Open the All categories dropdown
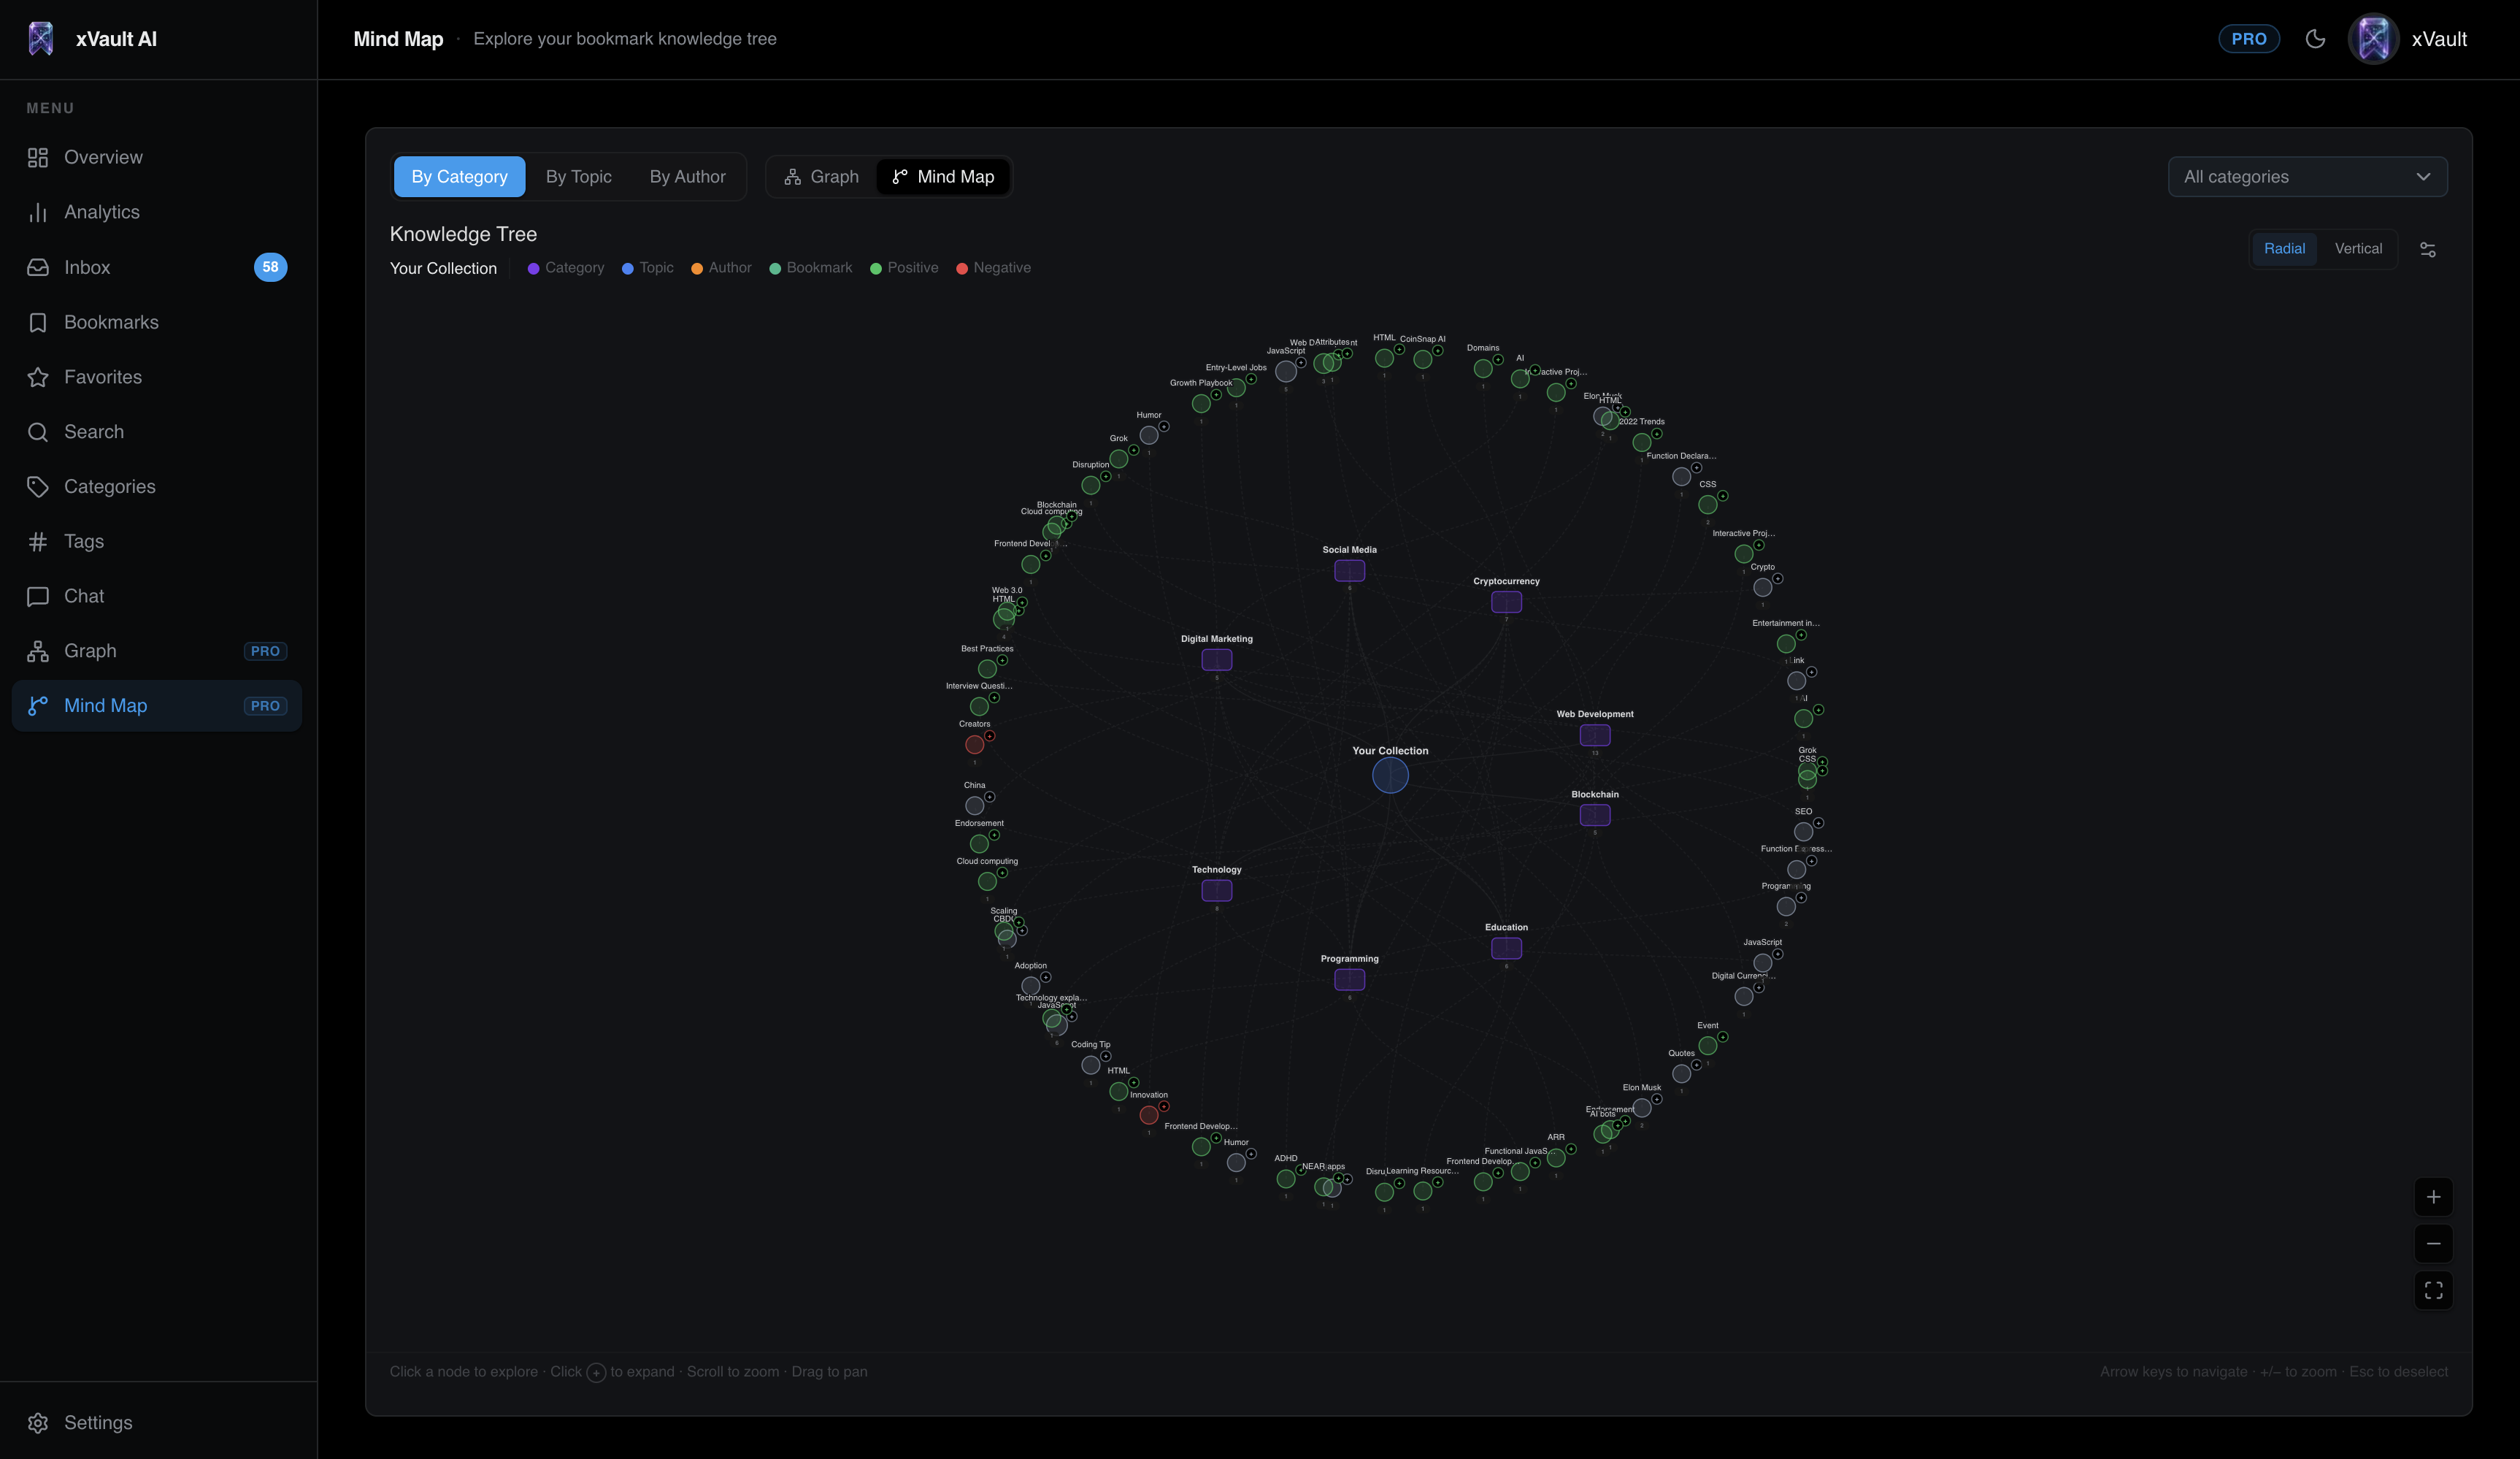Viewport: 2520px width, 1459px height. pyautogui.click(x=2308, y=176)
